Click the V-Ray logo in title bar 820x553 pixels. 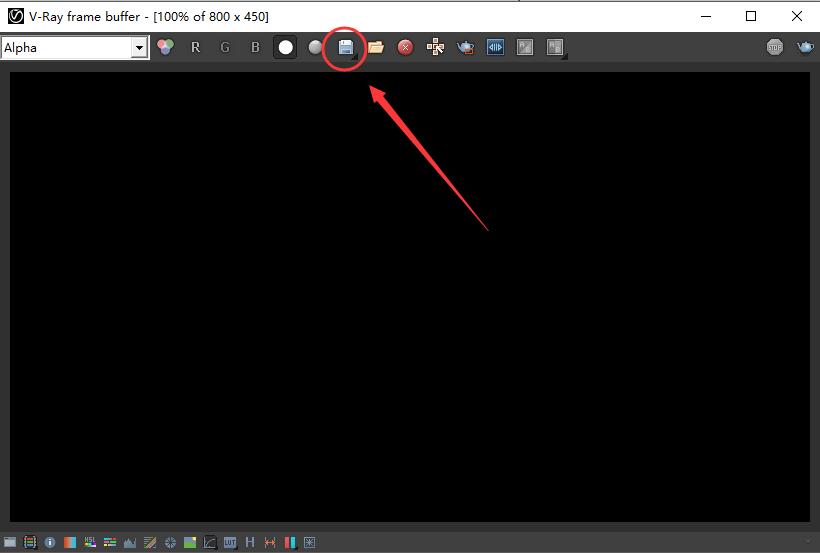[x=16, y=16]
